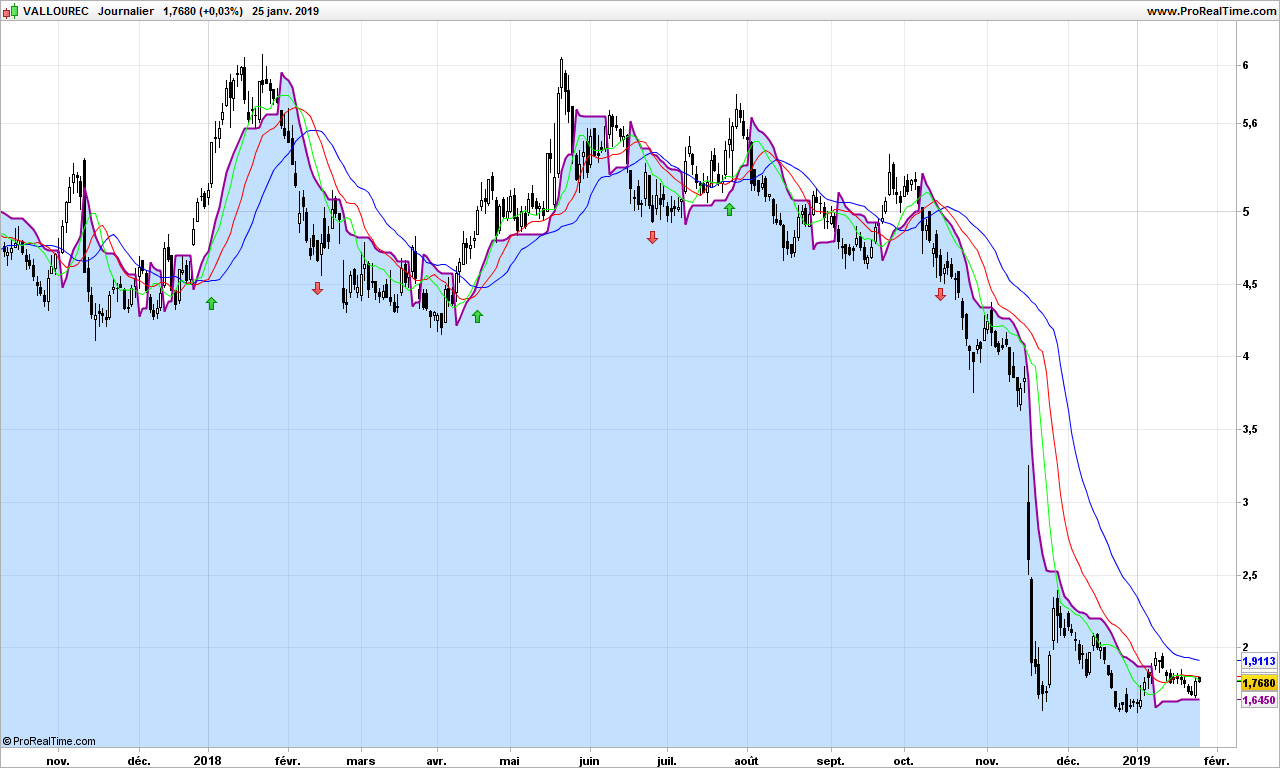Click the yellow 1,7680 current price label
The width and height of the screenshot is (1280, 768).
[1259, 683]
